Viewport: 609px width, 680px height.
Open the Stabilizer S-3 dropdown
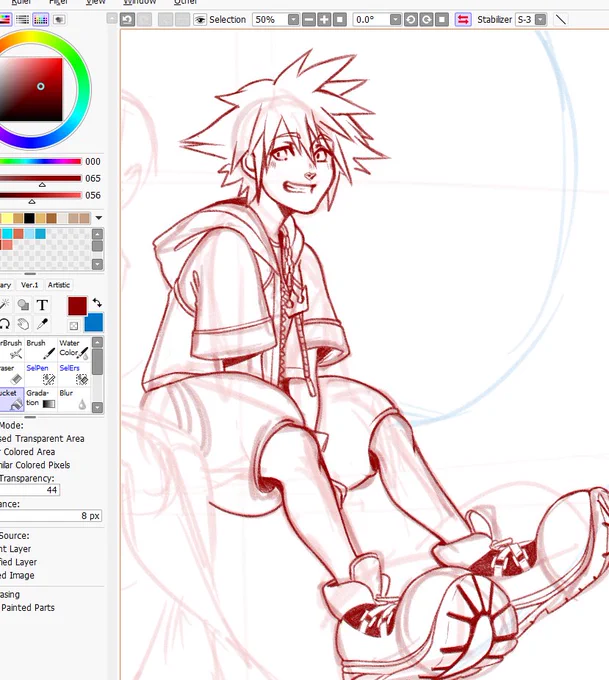(540, 20)
